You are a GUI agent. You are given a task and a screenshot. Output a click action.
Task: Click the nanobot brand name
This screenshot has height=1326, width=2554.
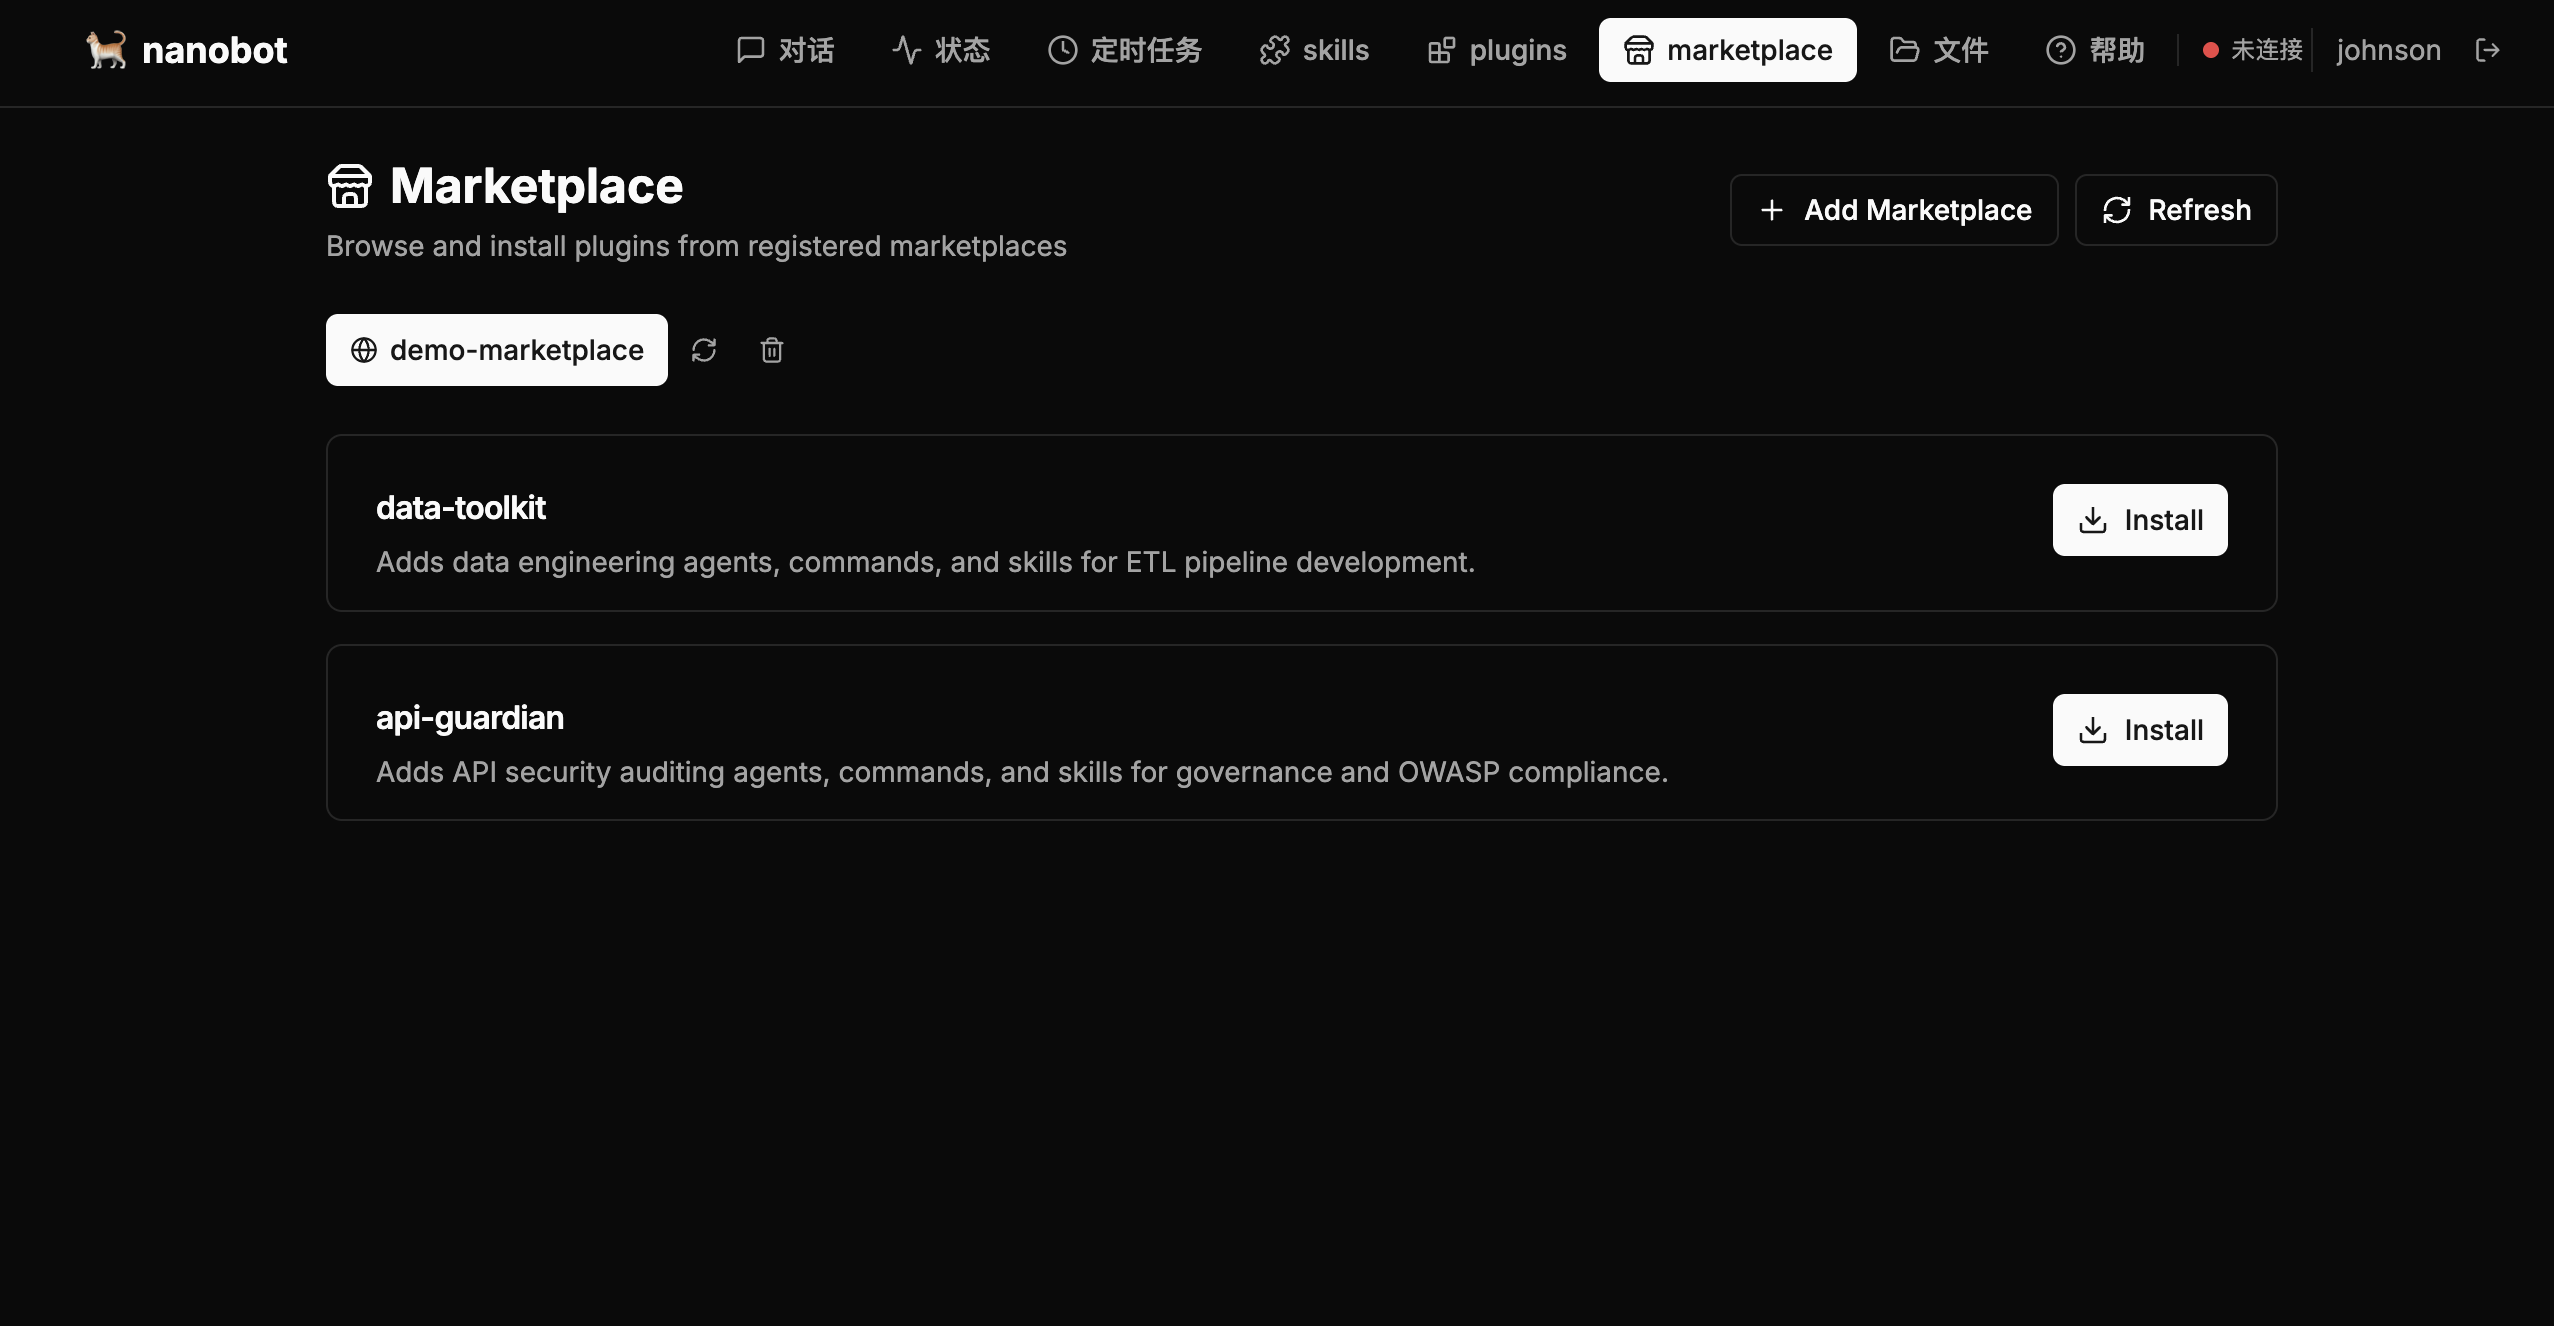(x=215, y=50)
